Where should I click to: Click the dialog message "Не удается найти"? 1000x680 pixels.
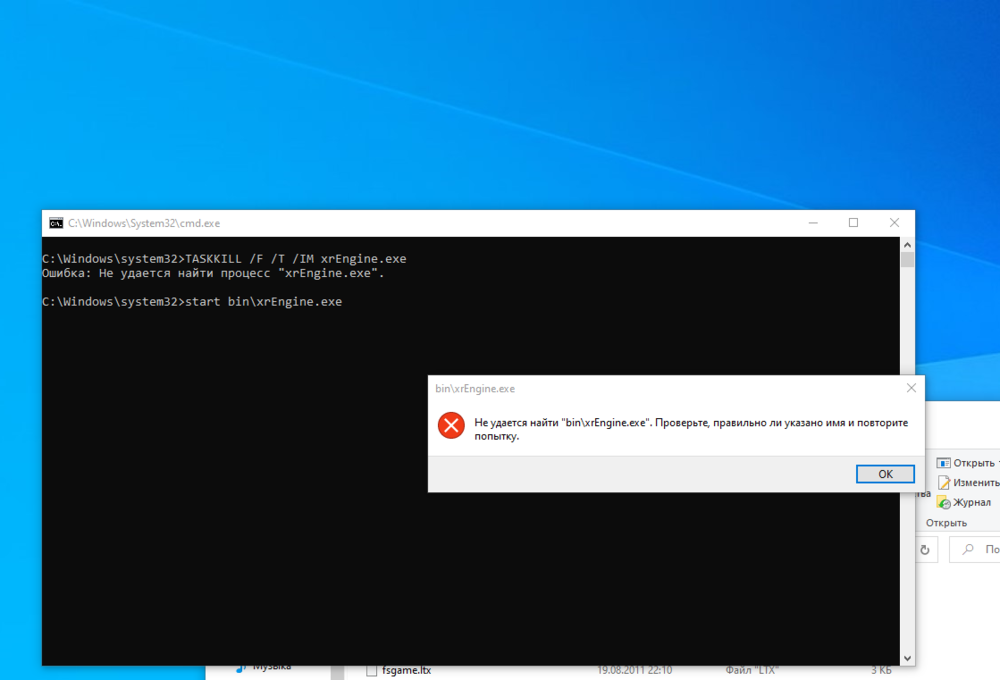[691, 429]
